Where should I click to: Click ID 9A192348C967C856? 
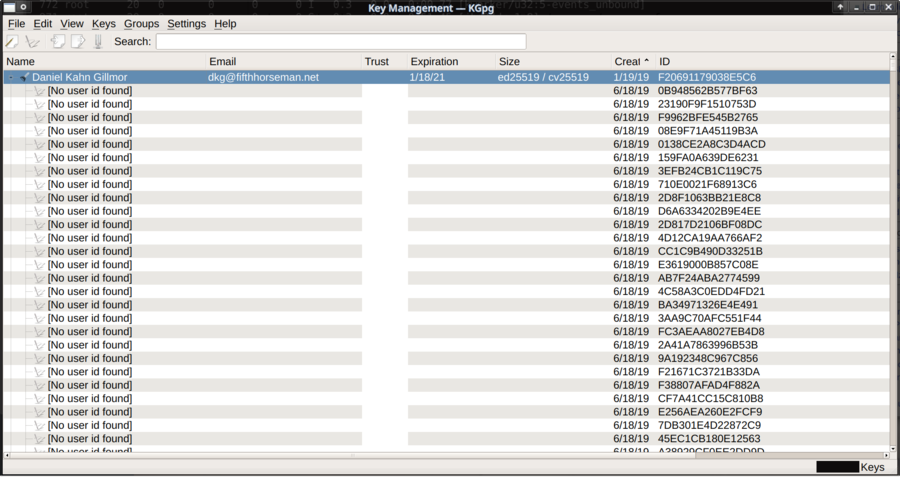pyautogui.click(x=708, y=358)
